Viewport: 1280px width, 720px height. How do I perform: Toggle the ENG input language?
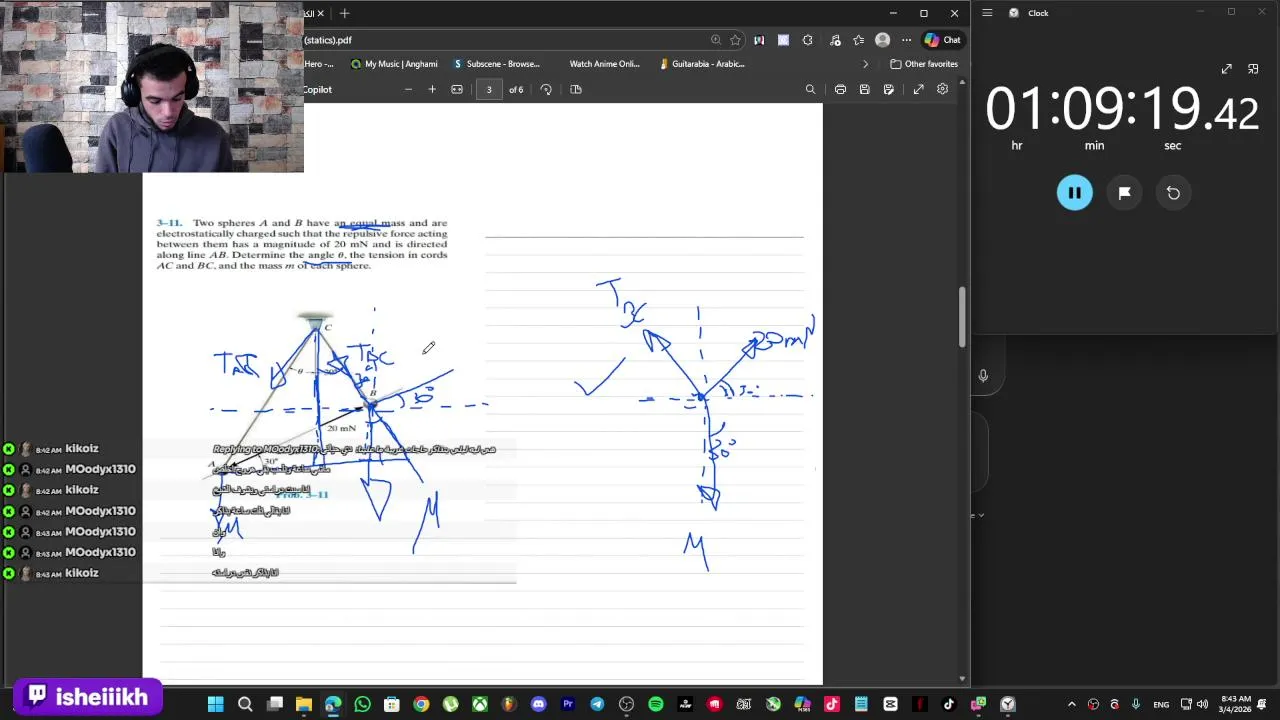coord(1161,704)
